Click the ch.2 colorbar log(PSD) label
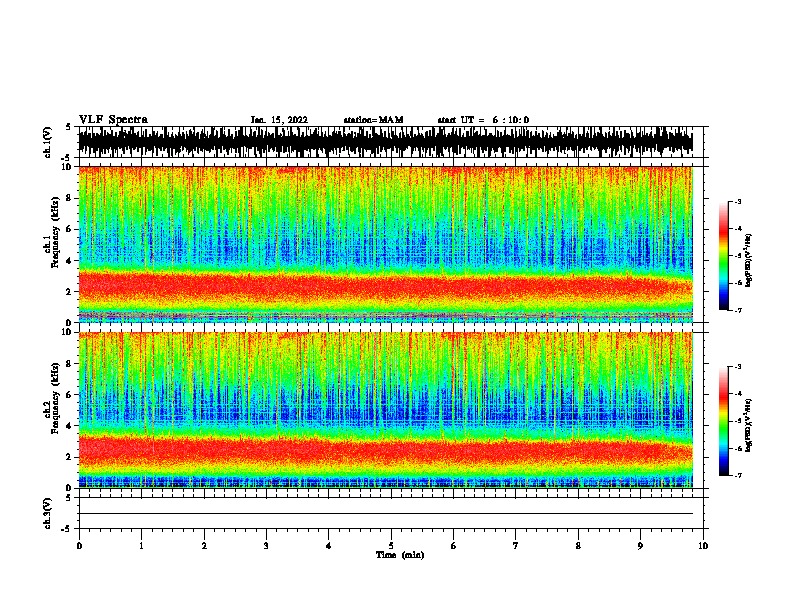This screenshot has width=792, height=612. tap(748, 425)
